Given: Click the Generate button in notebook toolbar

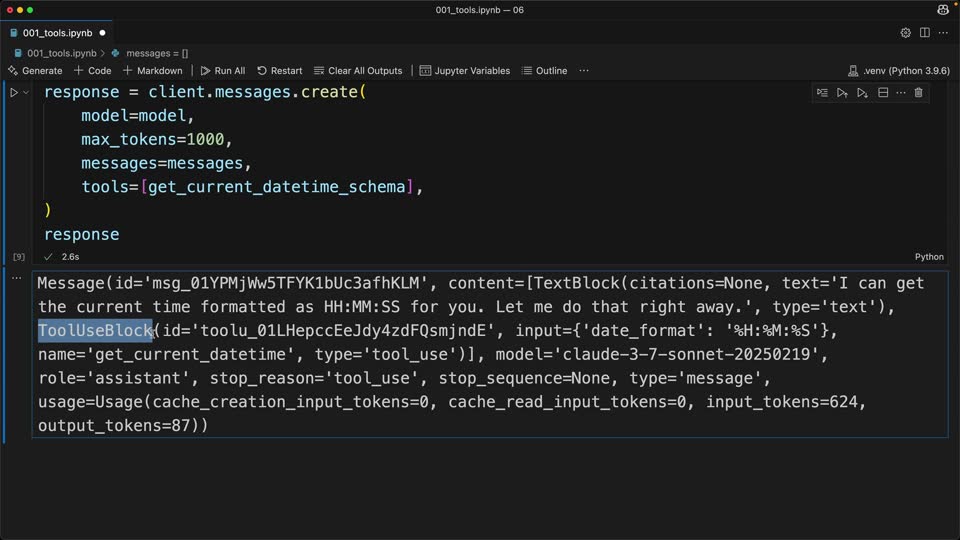Looking at the screenshot, I should 36,70.
